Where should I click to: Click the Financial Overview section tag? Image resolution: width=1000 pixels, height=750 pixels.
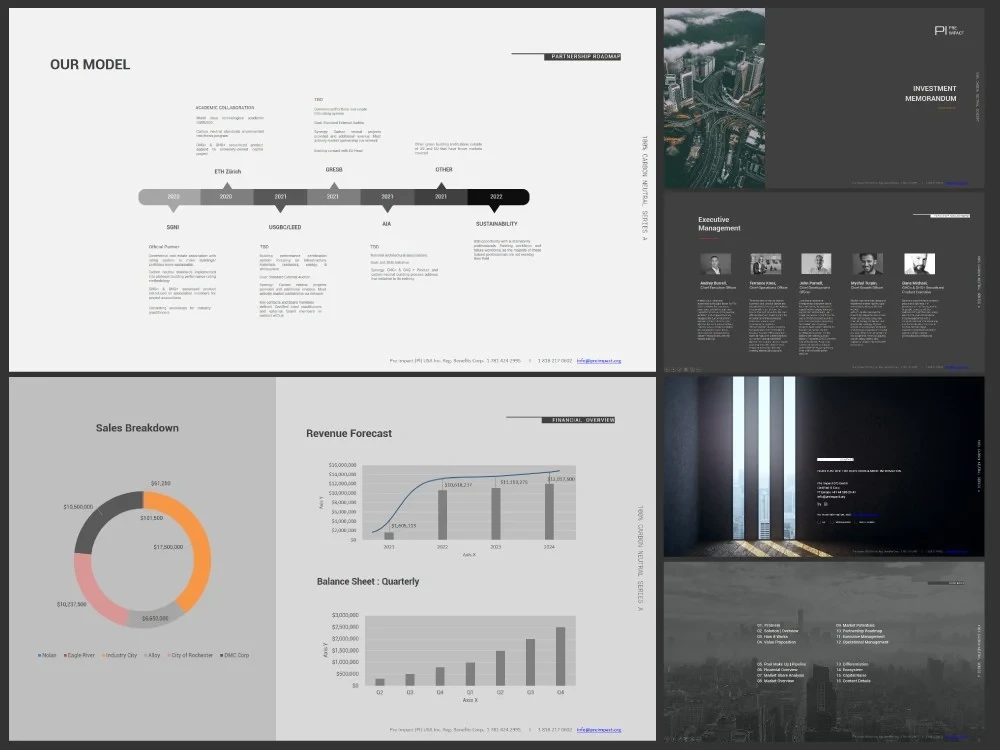pos(578,420)
